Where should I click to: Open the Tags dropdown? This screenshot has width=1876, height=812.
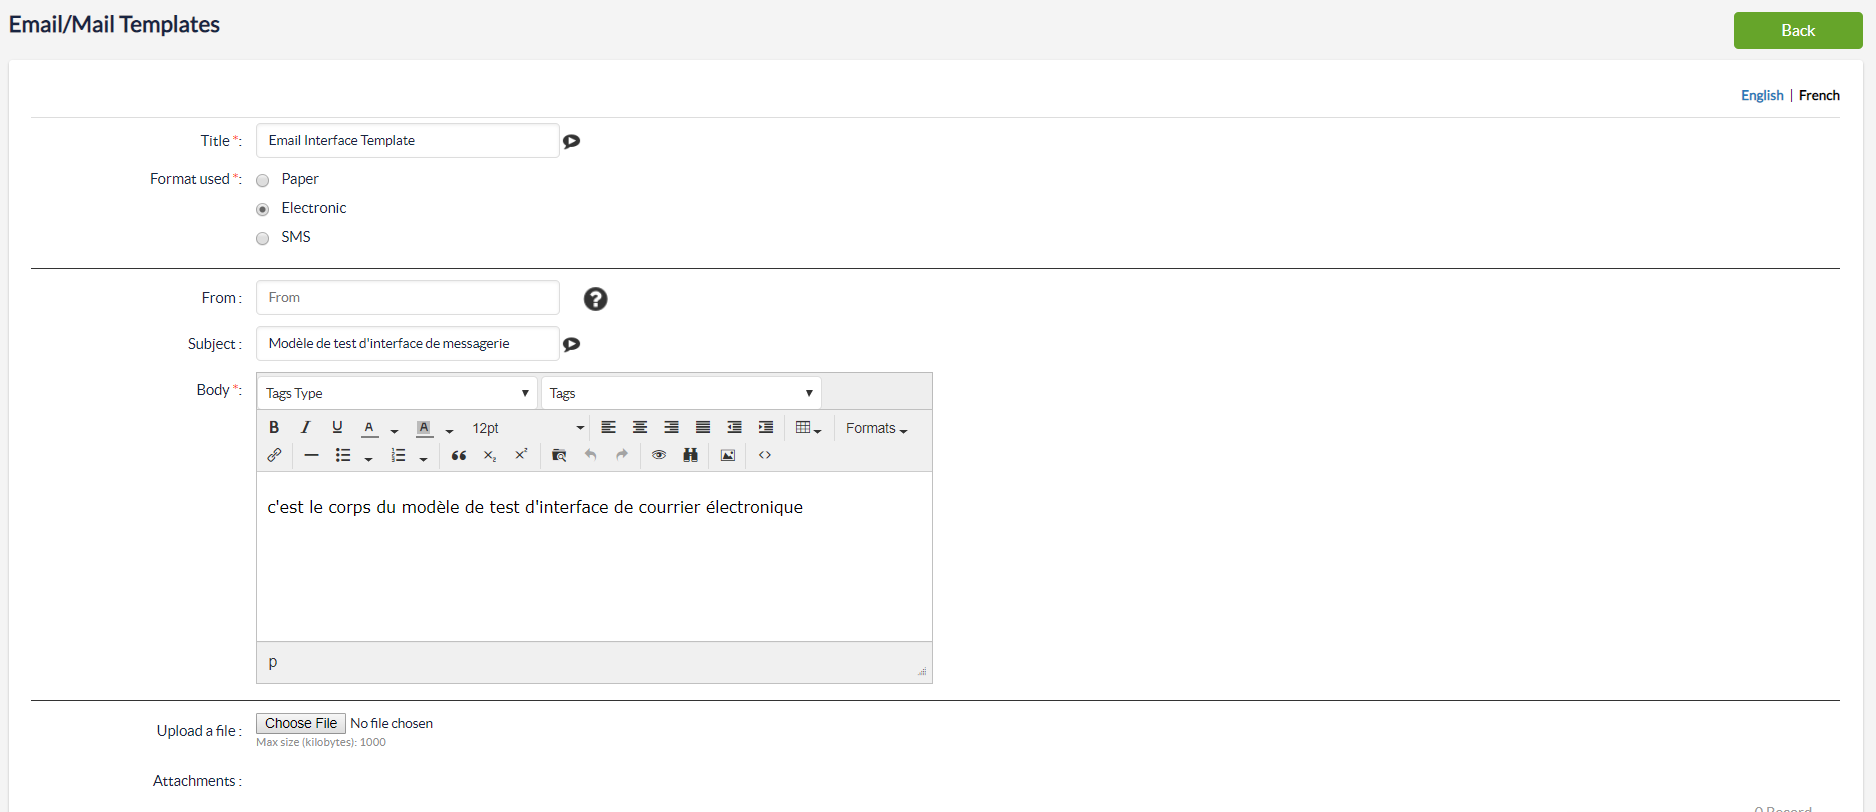(681, 393)
